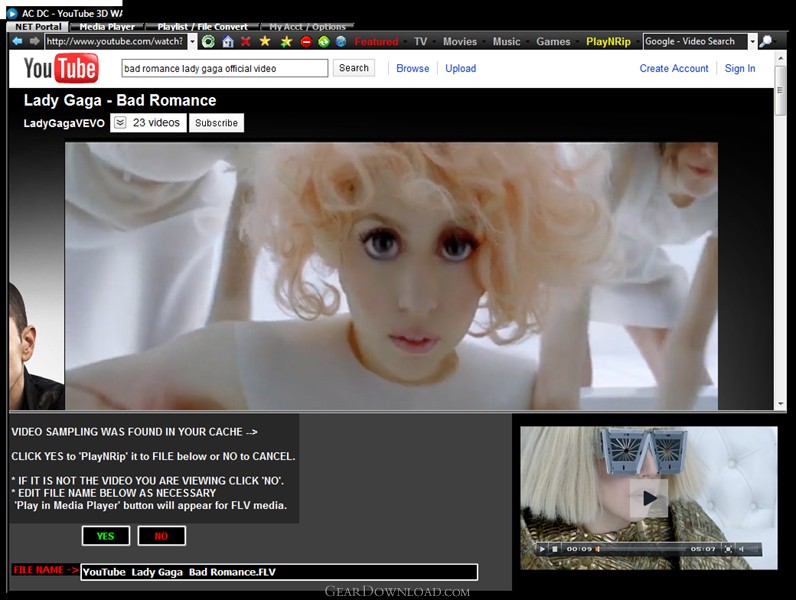This screenshot has width=796, height=600.
Task: Go back with the blue arrow
Action: point(18,41)
